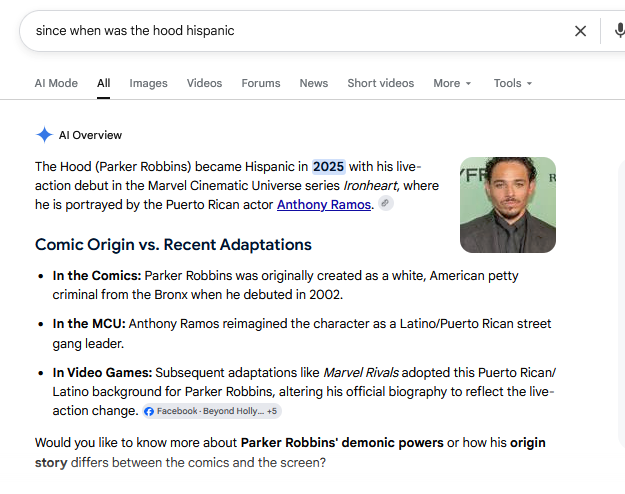Expand the Tools dropdown

coord(513,83)
